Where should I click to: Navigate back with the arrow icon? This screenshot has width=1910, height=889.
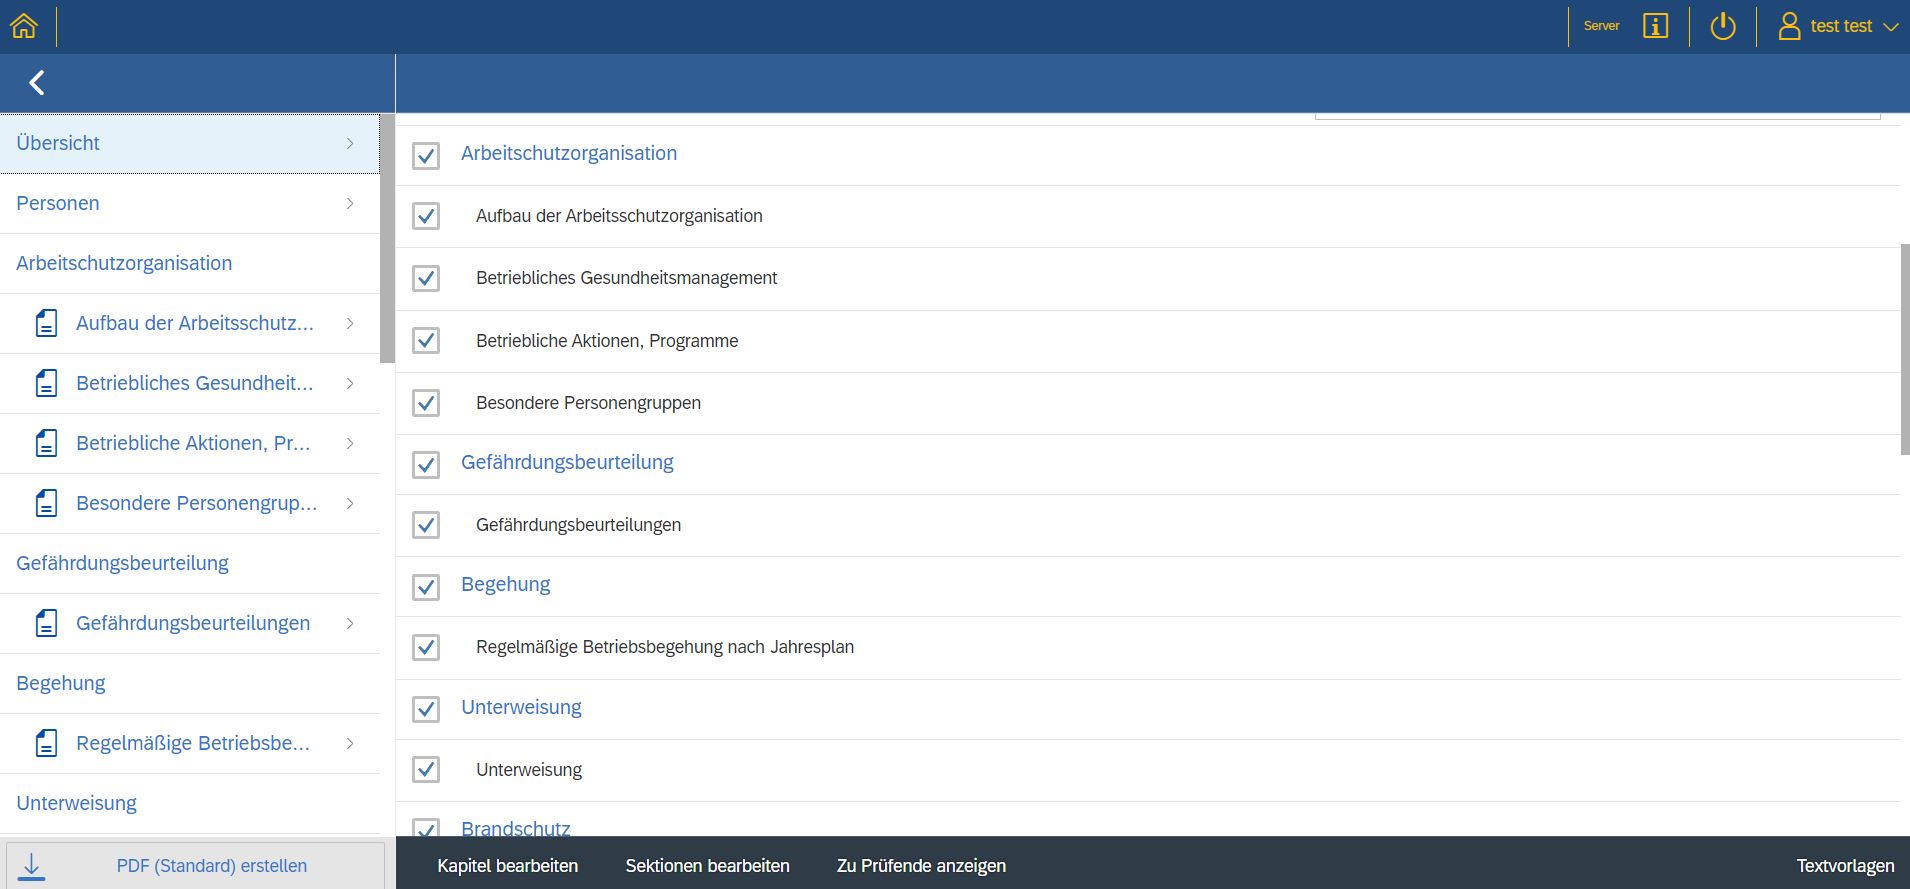point(37,83)
